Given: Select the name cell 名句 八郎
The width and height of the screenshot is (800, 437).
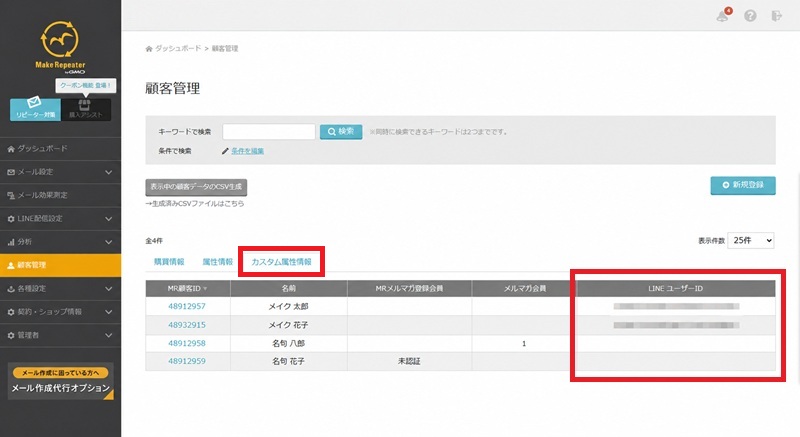Looking at the screenshot, I should [x=289, y=343].
